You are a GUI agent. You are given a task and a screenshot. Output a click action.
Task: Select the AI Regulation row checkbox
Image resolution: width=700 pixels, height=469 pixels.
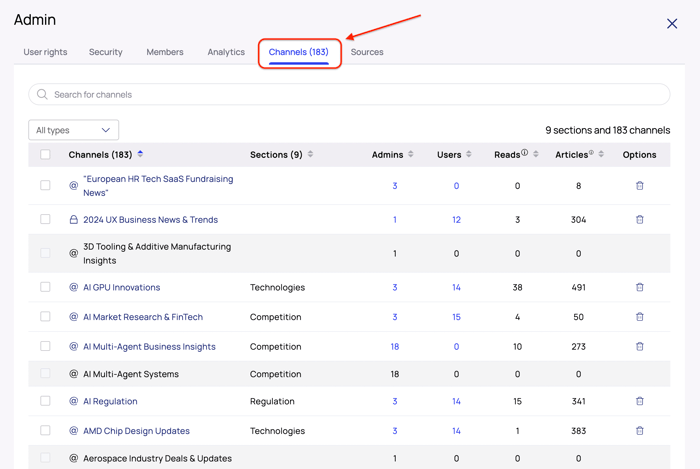[x=45, y=401]
